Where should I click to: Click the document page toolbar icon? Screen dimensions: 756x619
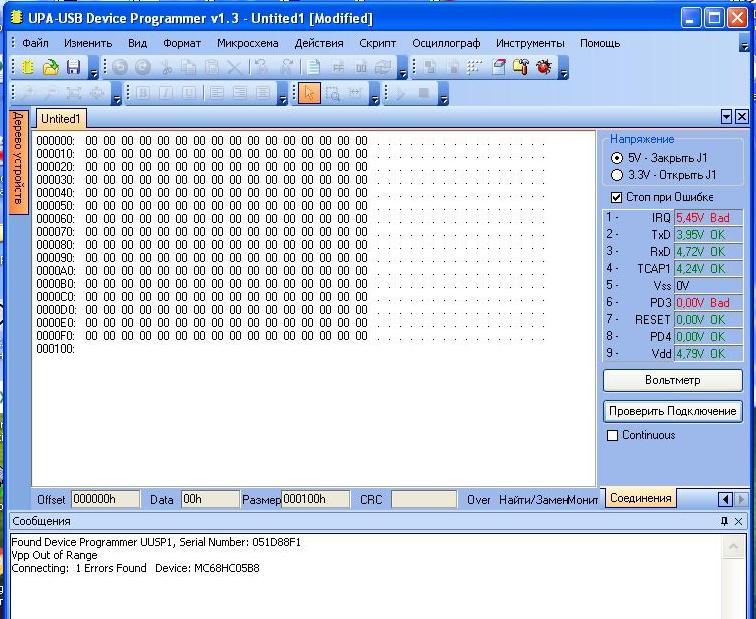pyautogui.click(x=313, y=67)
